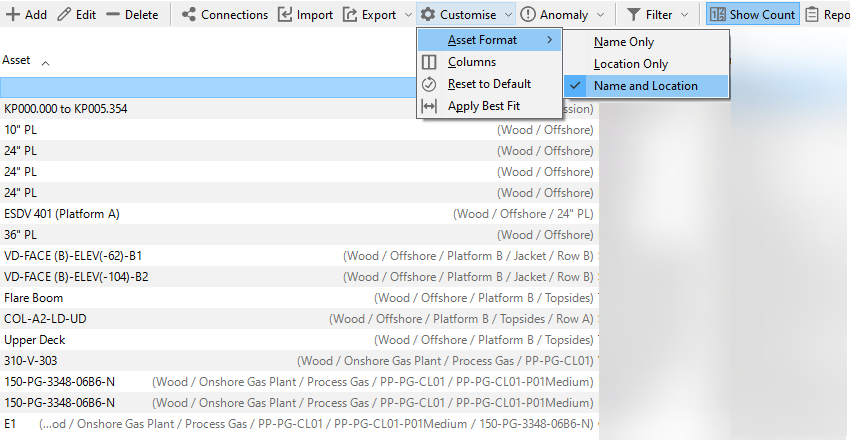Viewport: 850px width, 443px height.
Task: Select row KP000.000 to KP005.354
Action: 299,108
